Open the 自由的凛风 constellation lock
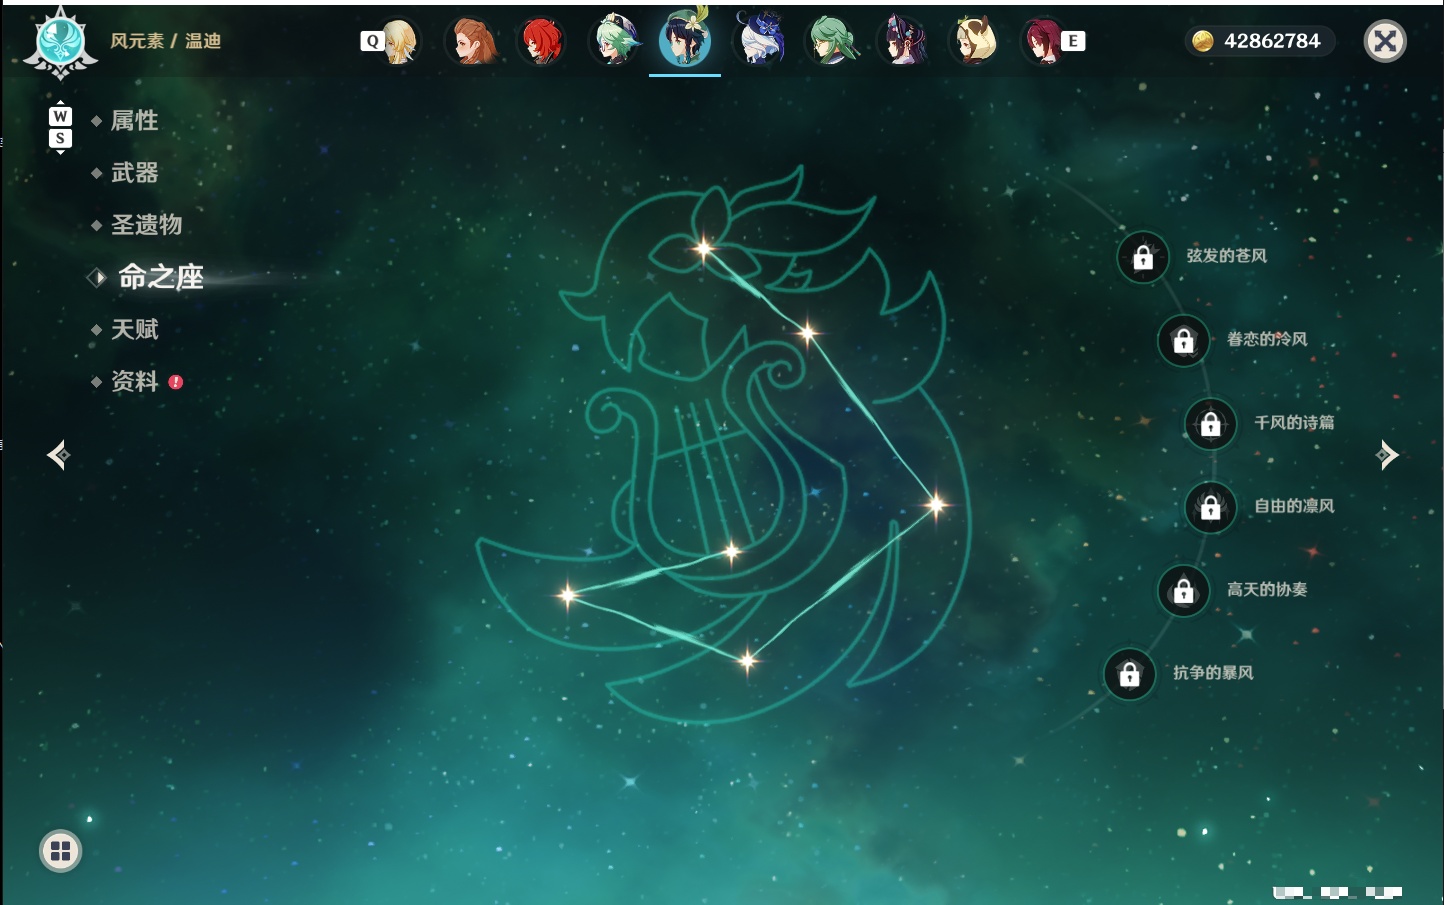Viewport: 1444px width, 905px height. pos(1211,508)
